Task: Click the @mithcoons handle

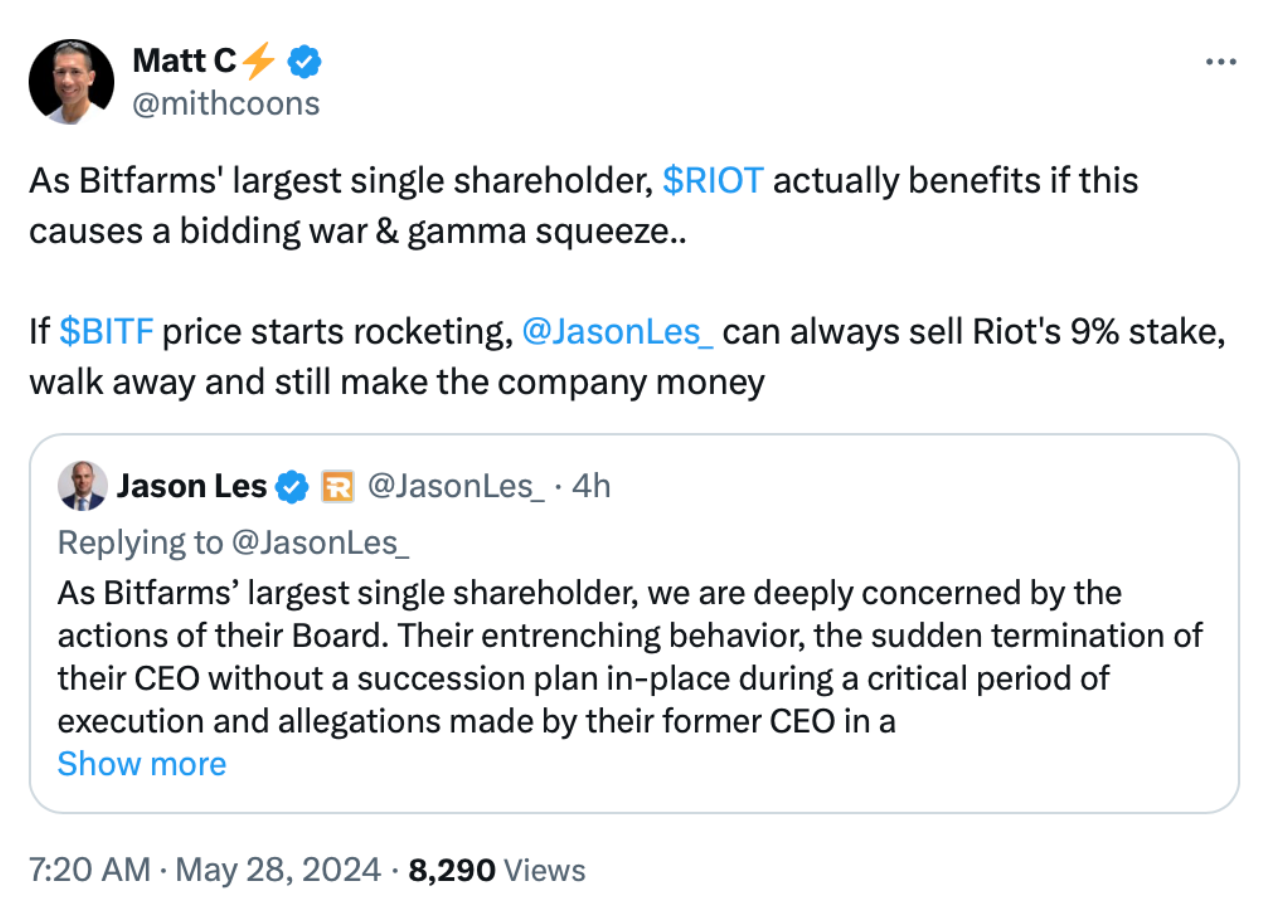Action: point(226,103)
